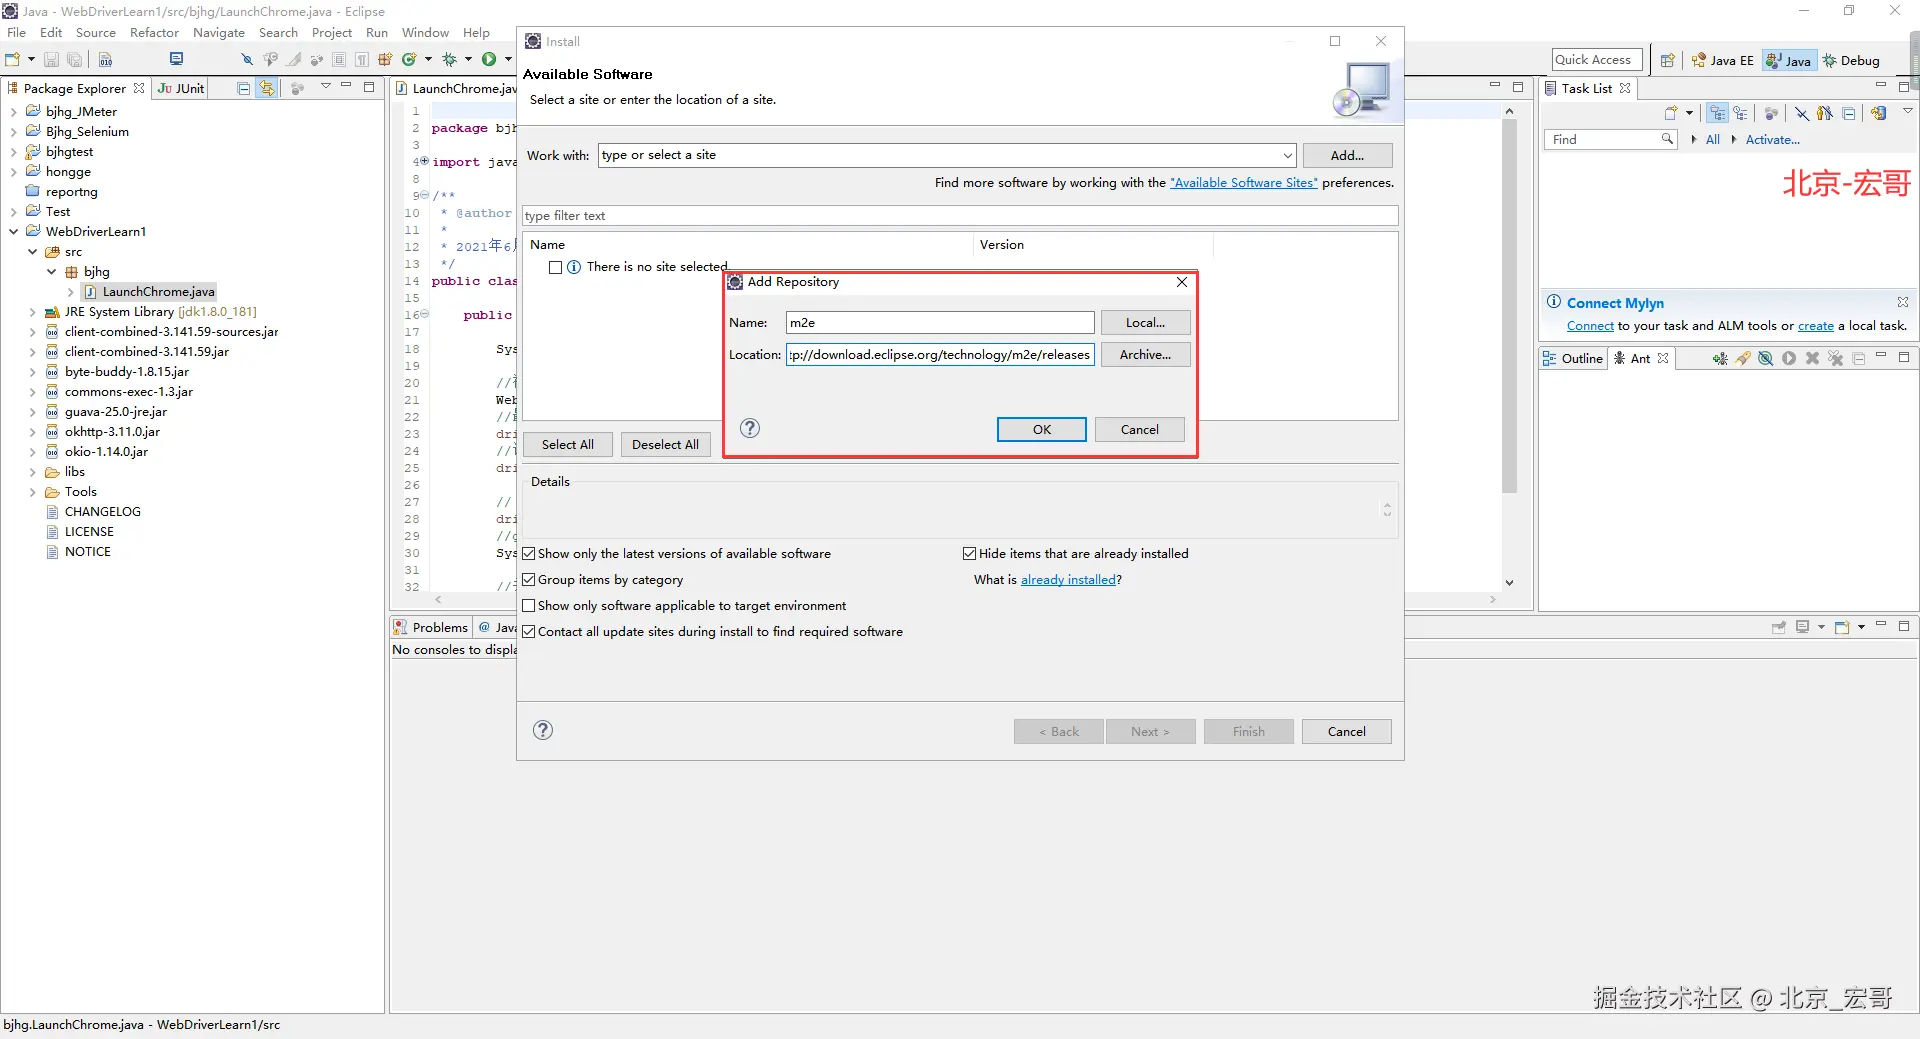Click the New Task icon in Task List
Image resolution: width=1920 pixels, height=1039 pixels.
click(1671, 113)
